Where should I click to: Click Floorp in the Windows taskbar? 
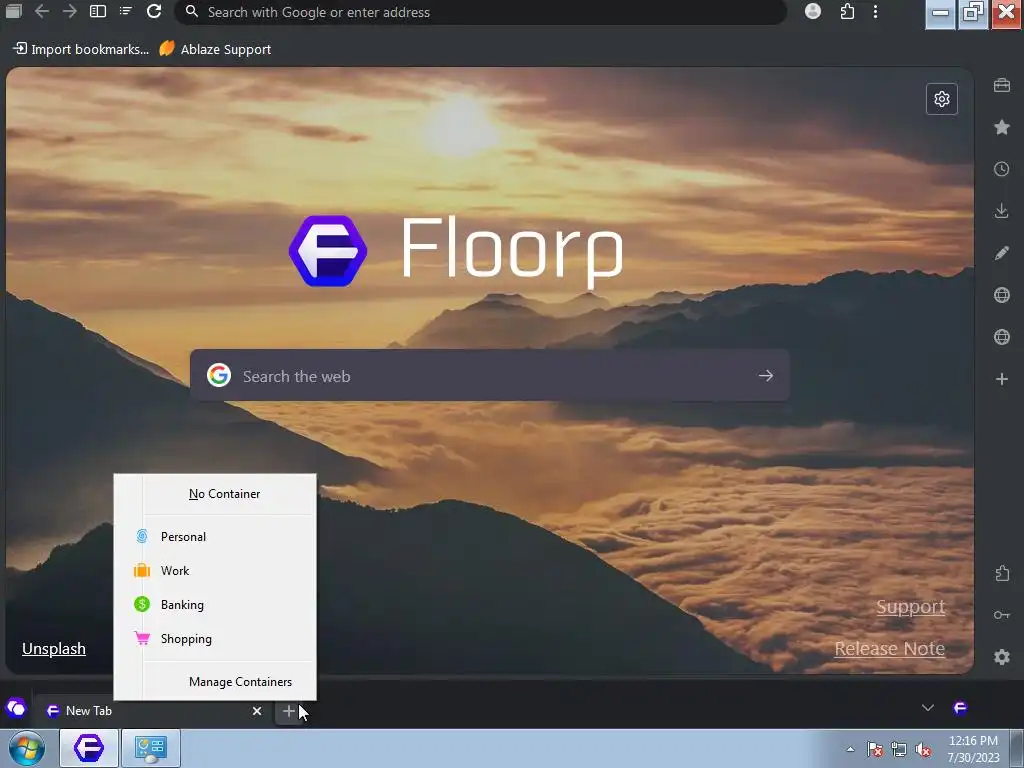(89, 748)
